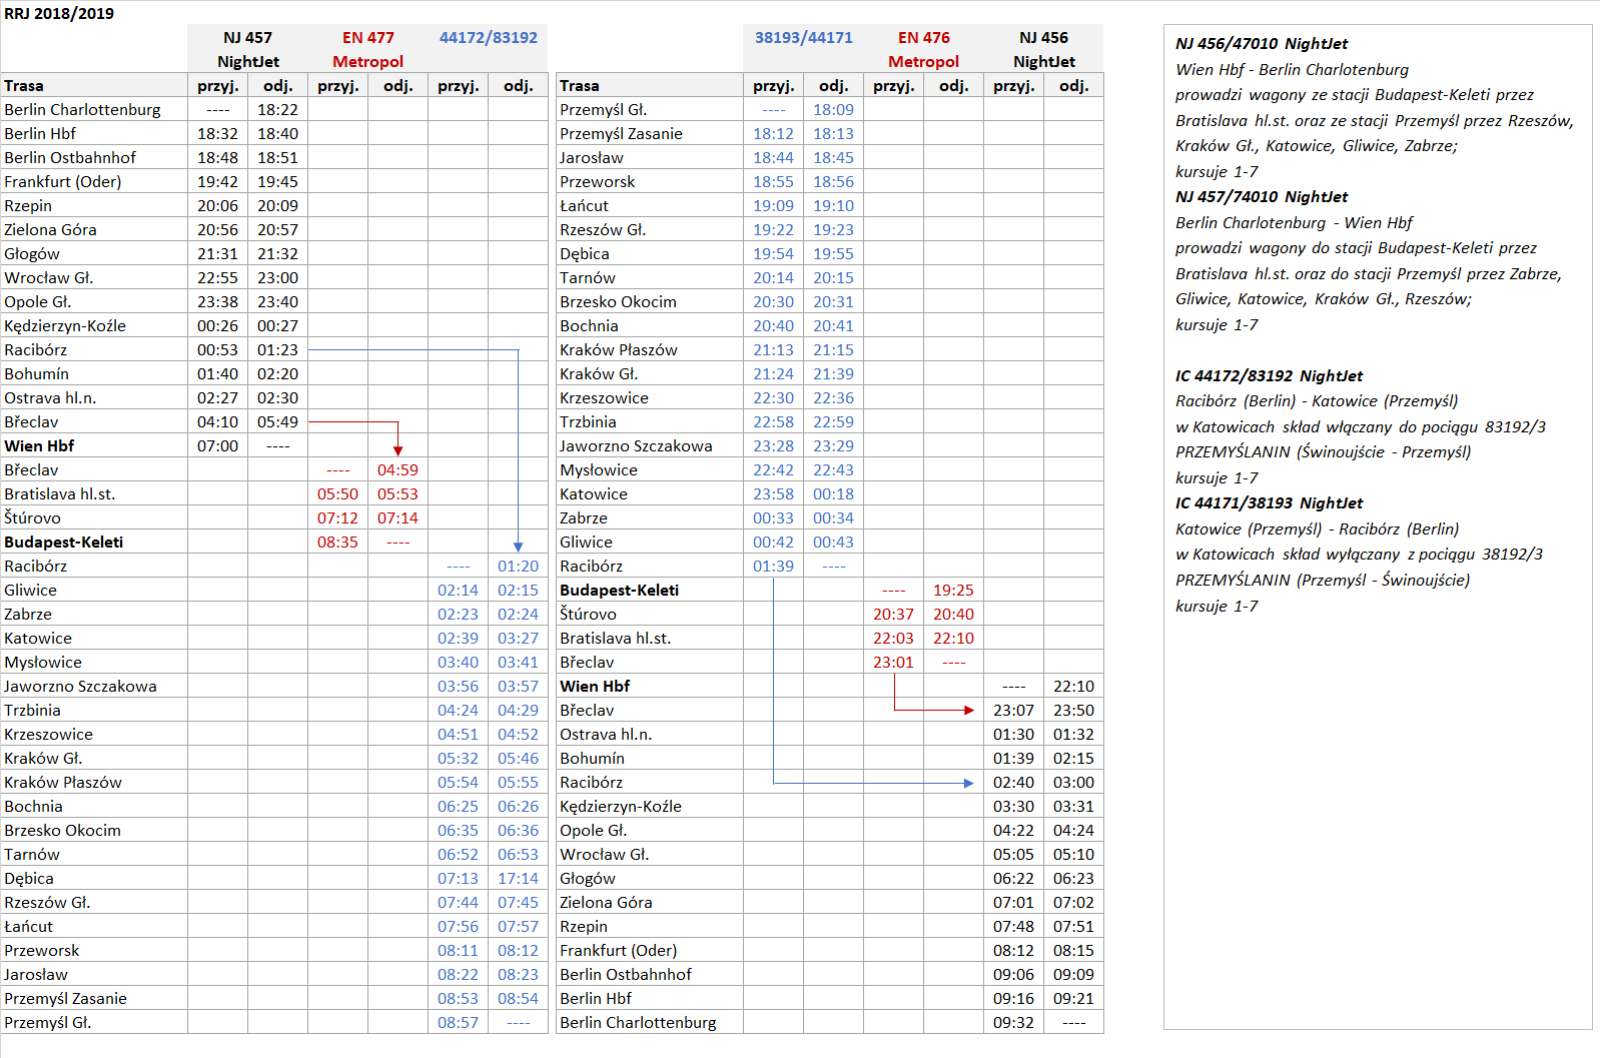This screenshot has height=1058, width=1600.
Task: Click the 07:00 Wien Hbf arrival cell
Action: coord(217,446)
